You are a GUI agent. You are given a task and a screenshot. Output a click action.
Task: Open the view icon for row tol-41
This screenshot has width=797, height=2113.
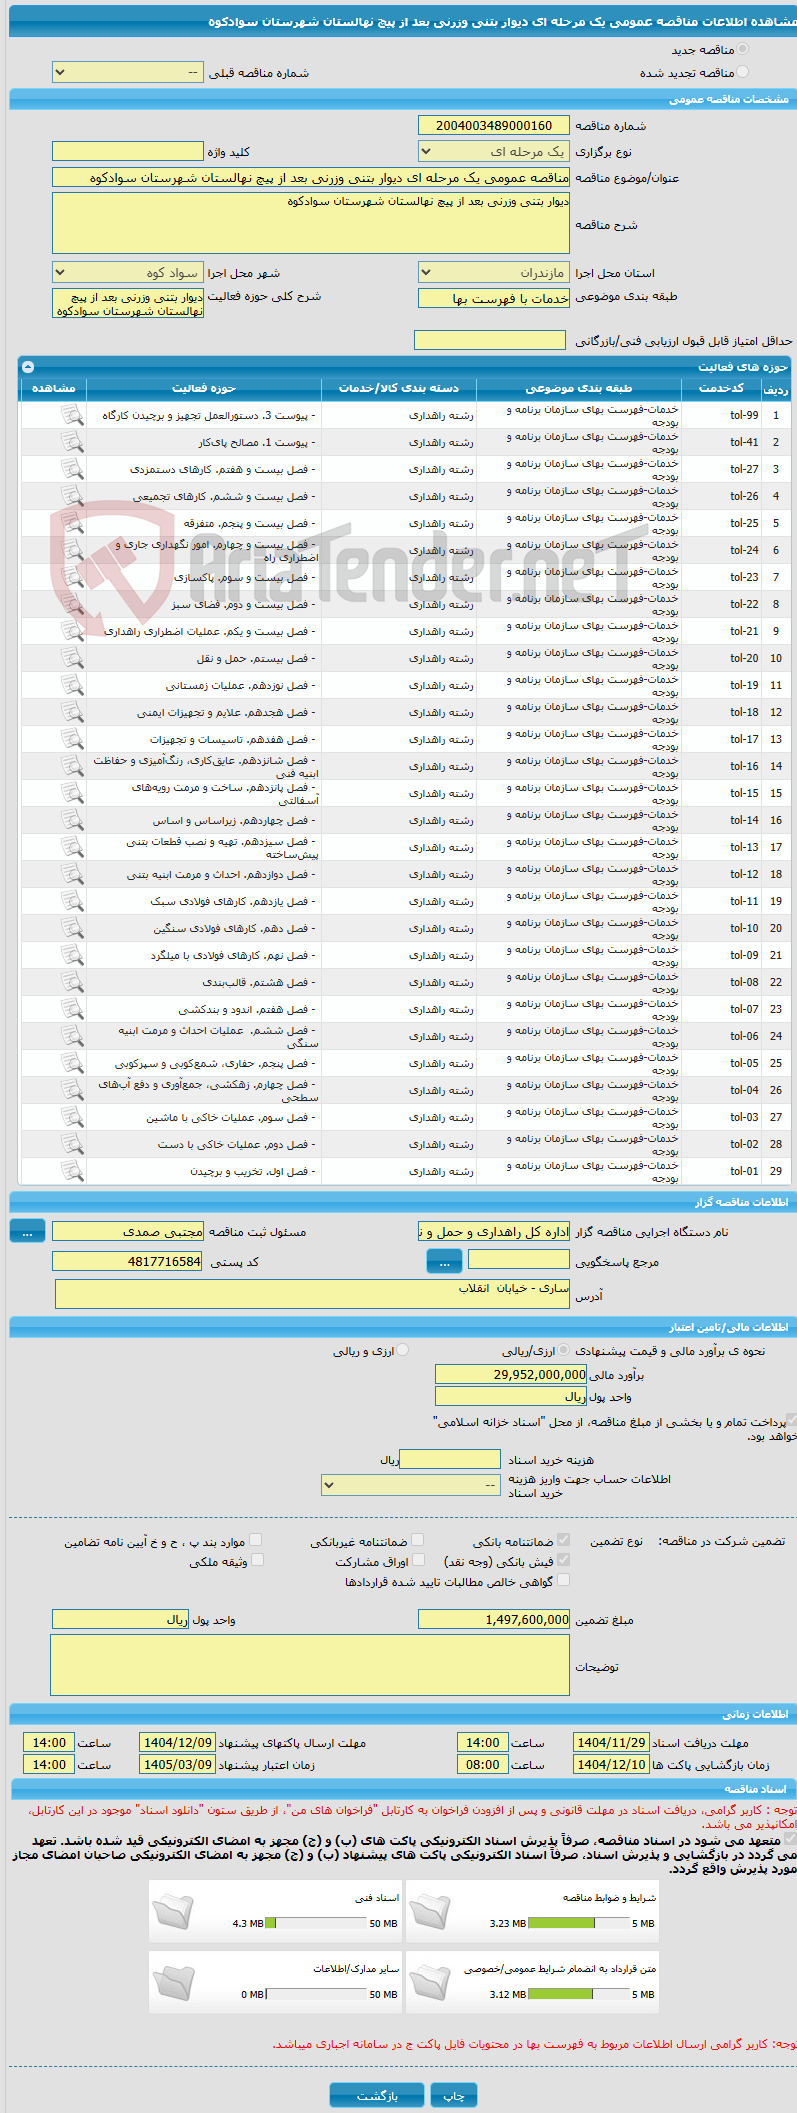[x=72, y=442]
